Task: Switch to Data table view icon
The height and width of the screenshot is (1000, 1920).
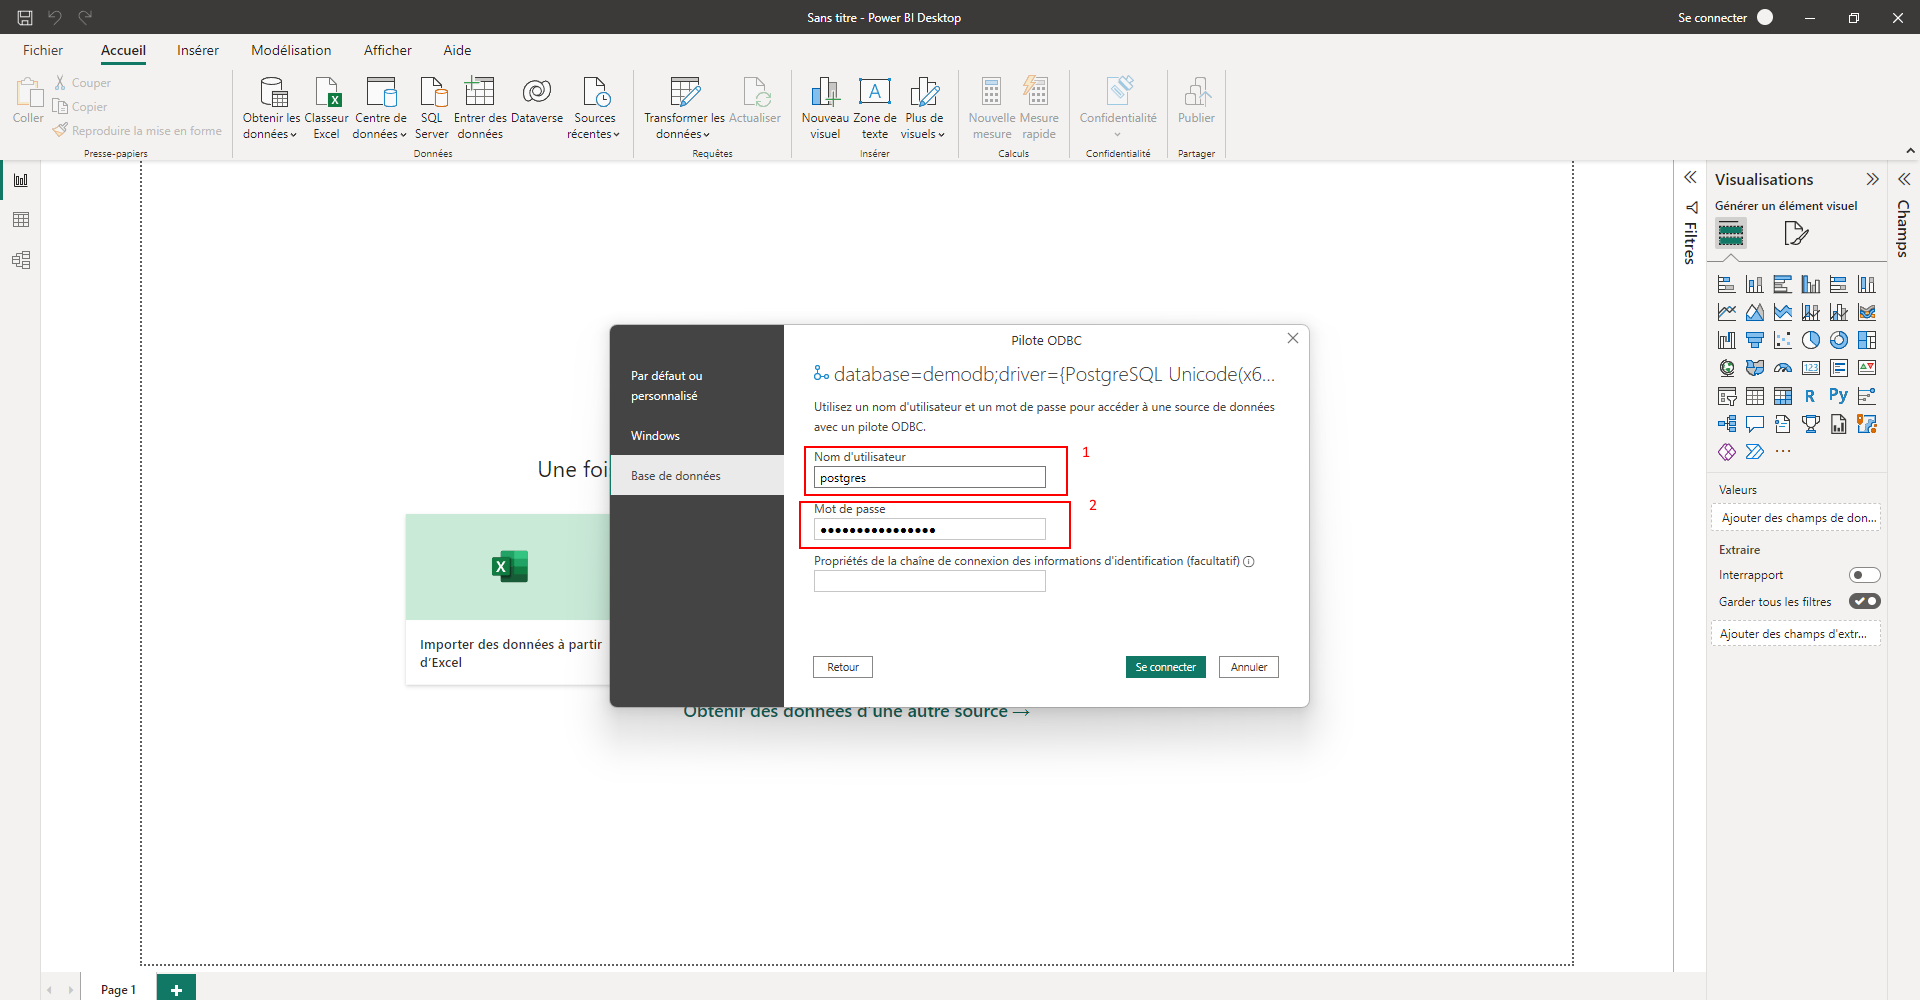Action: pyautogui.click(x=21, y=220)
